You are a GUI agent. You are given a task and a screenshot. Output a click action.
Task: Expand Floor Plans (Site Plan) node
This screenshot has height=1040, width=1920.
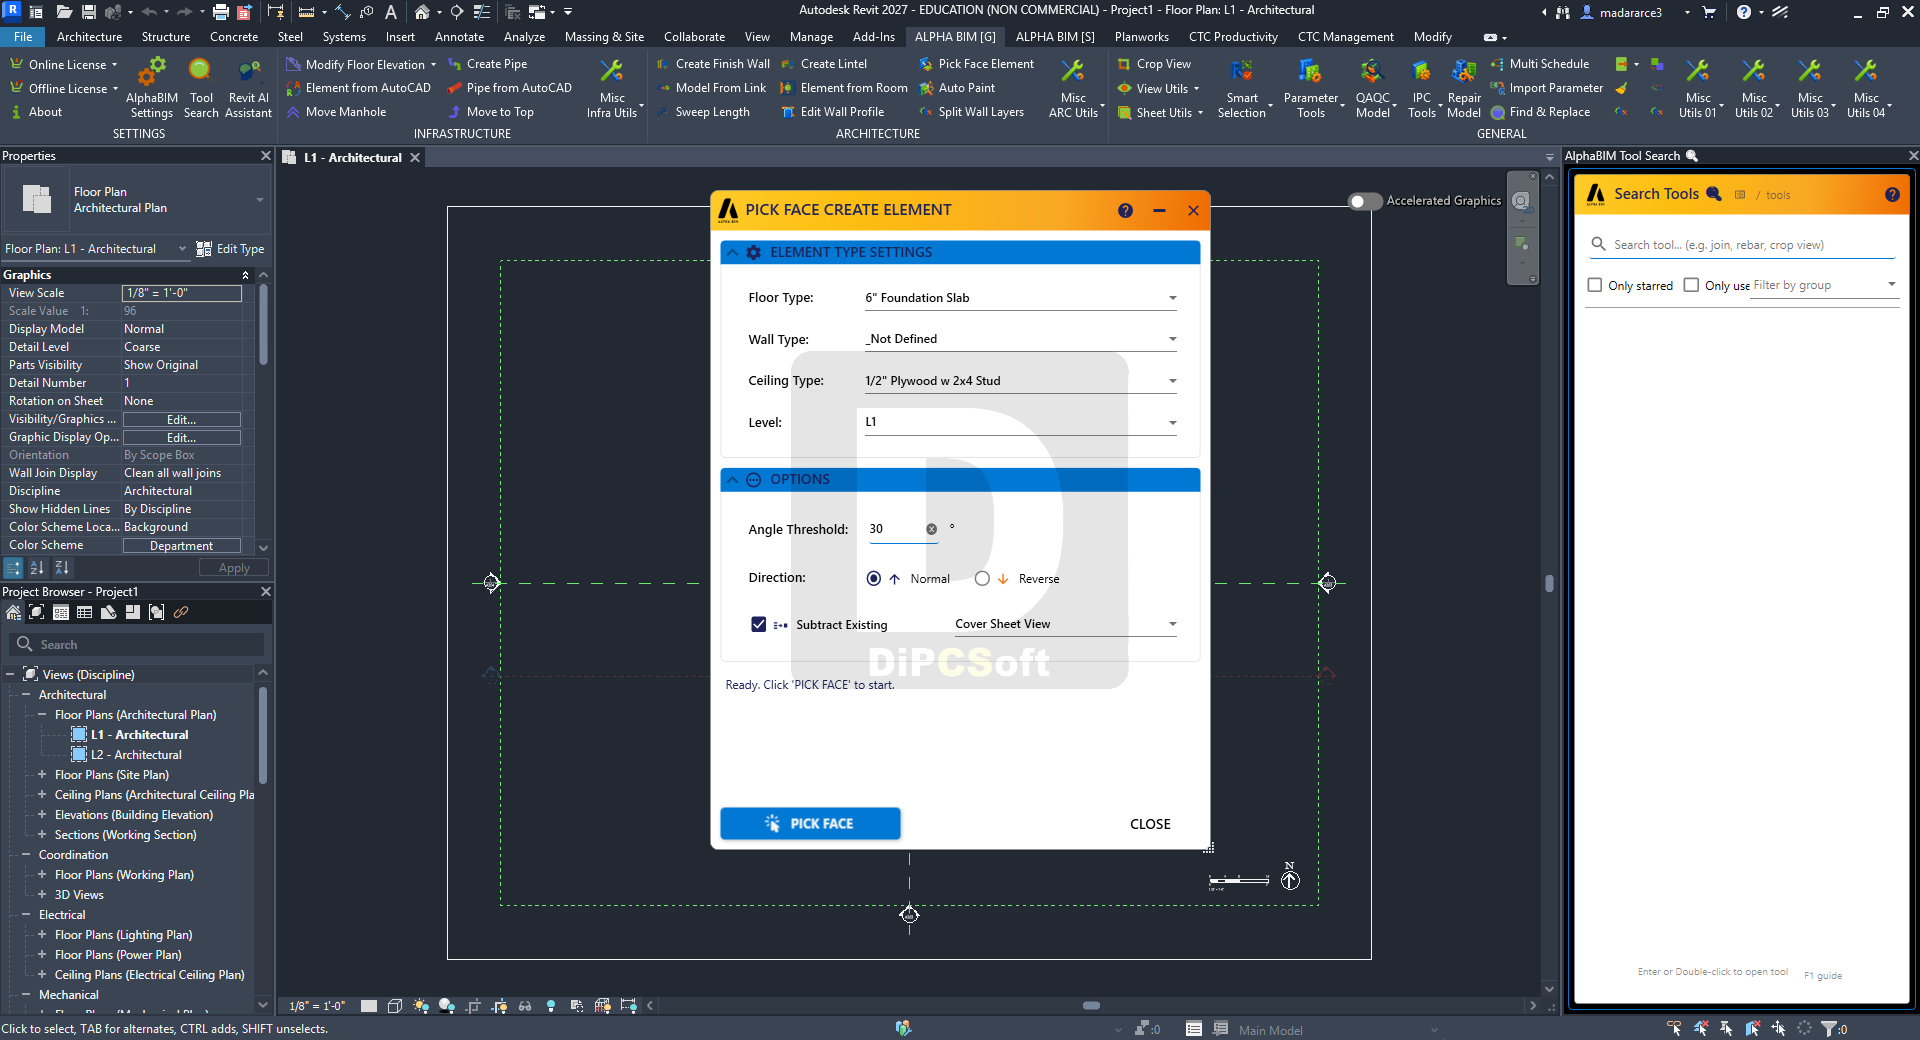coord(42,775)
